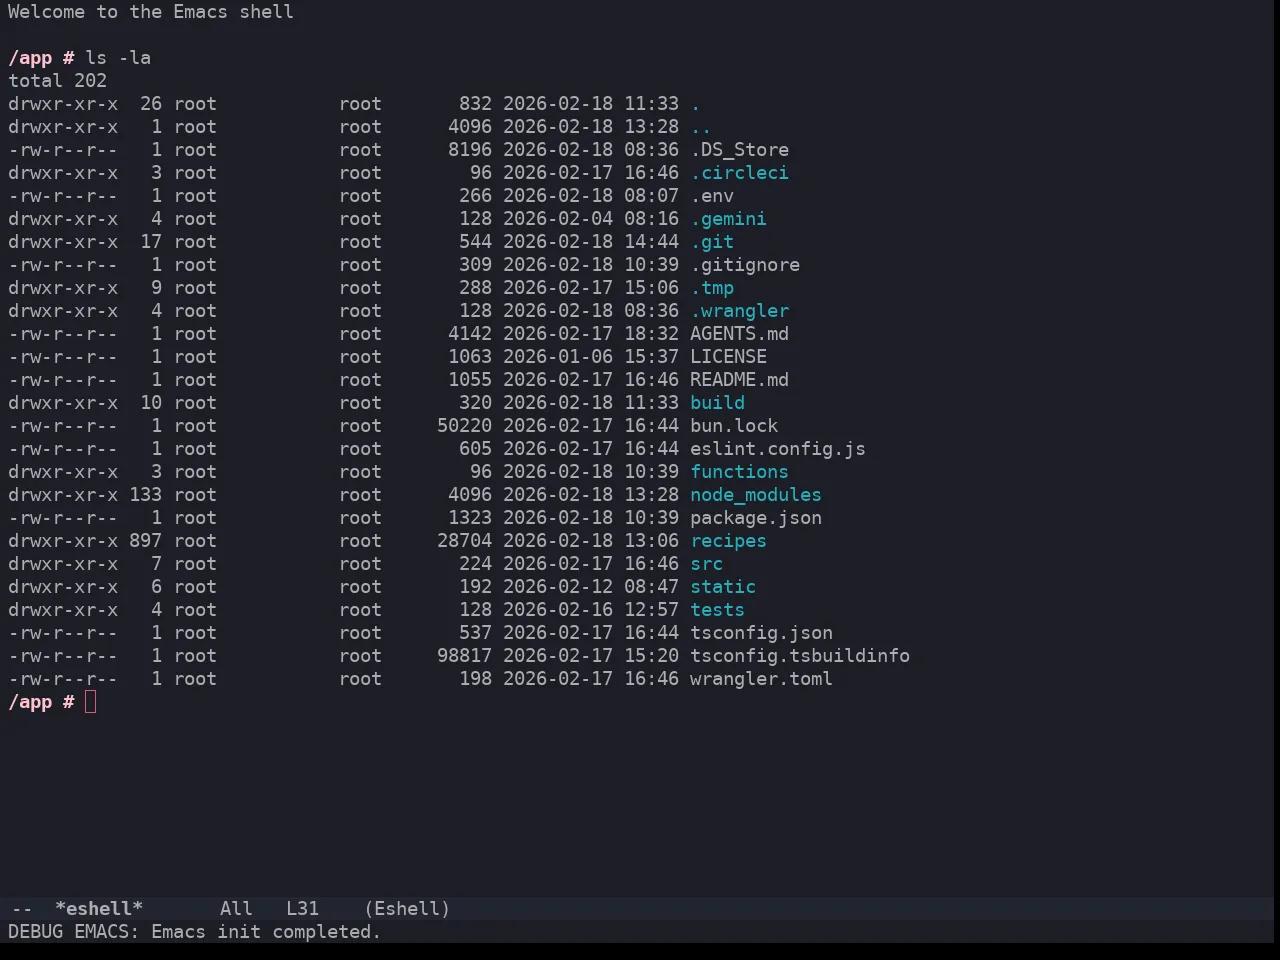Click the date 2026-02-18 14:44 for .git
1280x960 pixels.
[x=591, y=242]
